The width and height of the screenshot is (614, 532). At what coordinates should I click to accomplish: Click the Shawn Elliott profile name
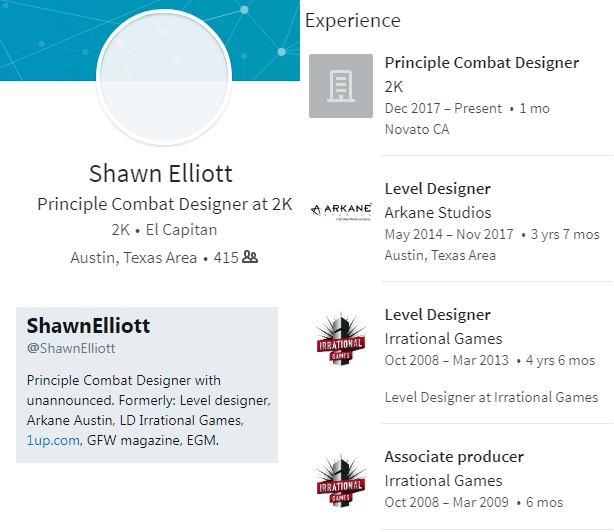tap(161, 173)
